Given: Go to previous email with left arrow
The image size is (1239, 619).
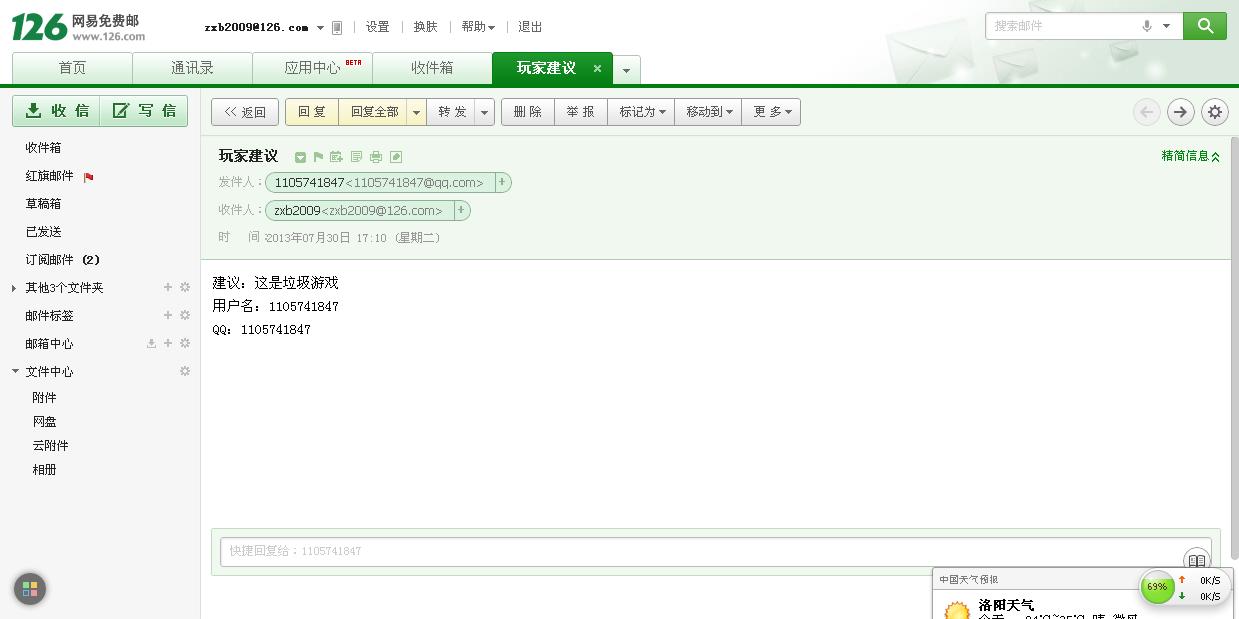Looking at the screenshot, I should tap(1147, 112).
